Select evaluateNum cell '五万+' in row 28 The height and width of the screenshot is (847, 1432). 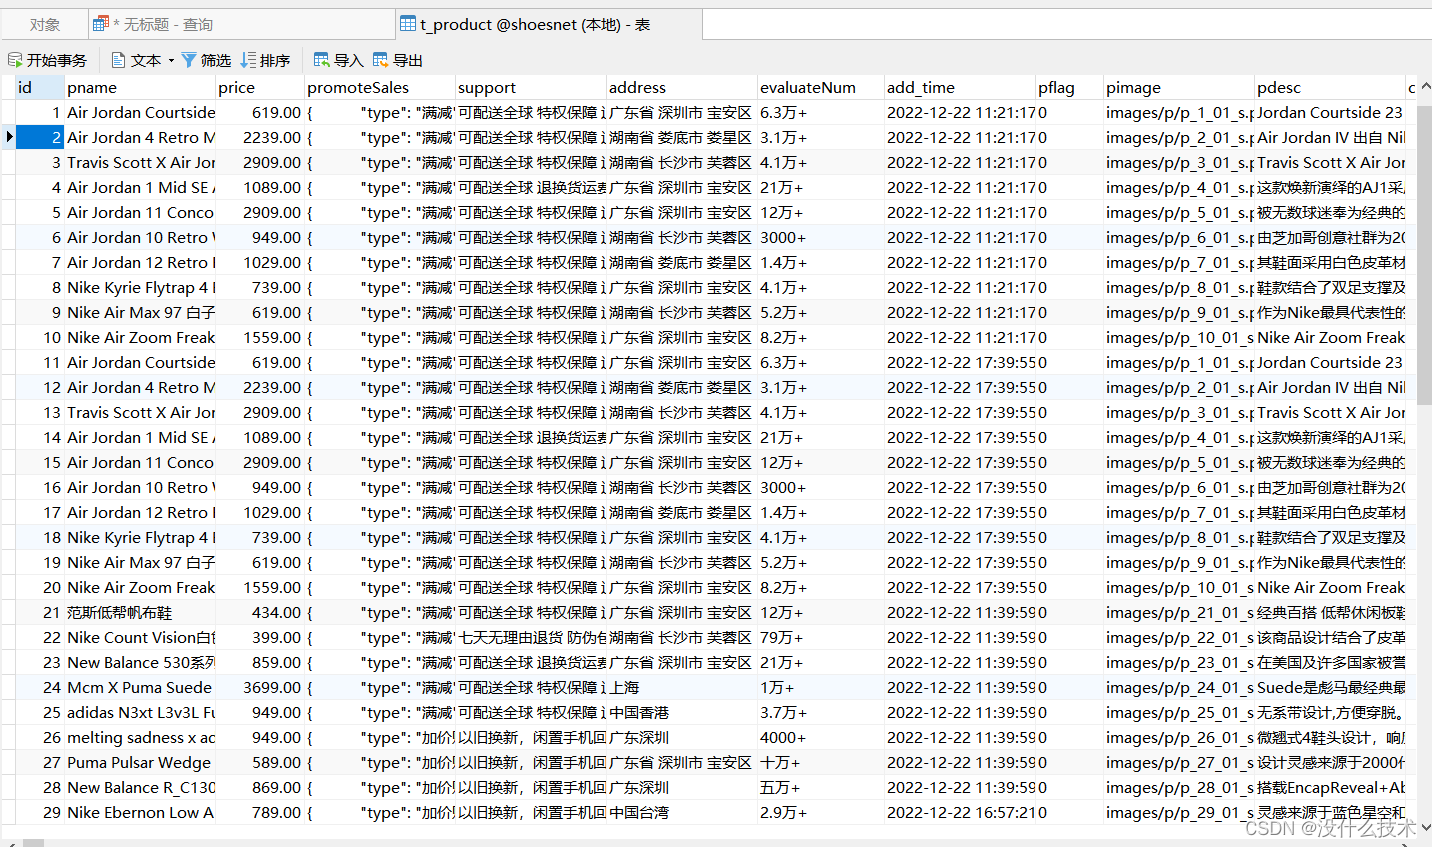coord(821,787)
